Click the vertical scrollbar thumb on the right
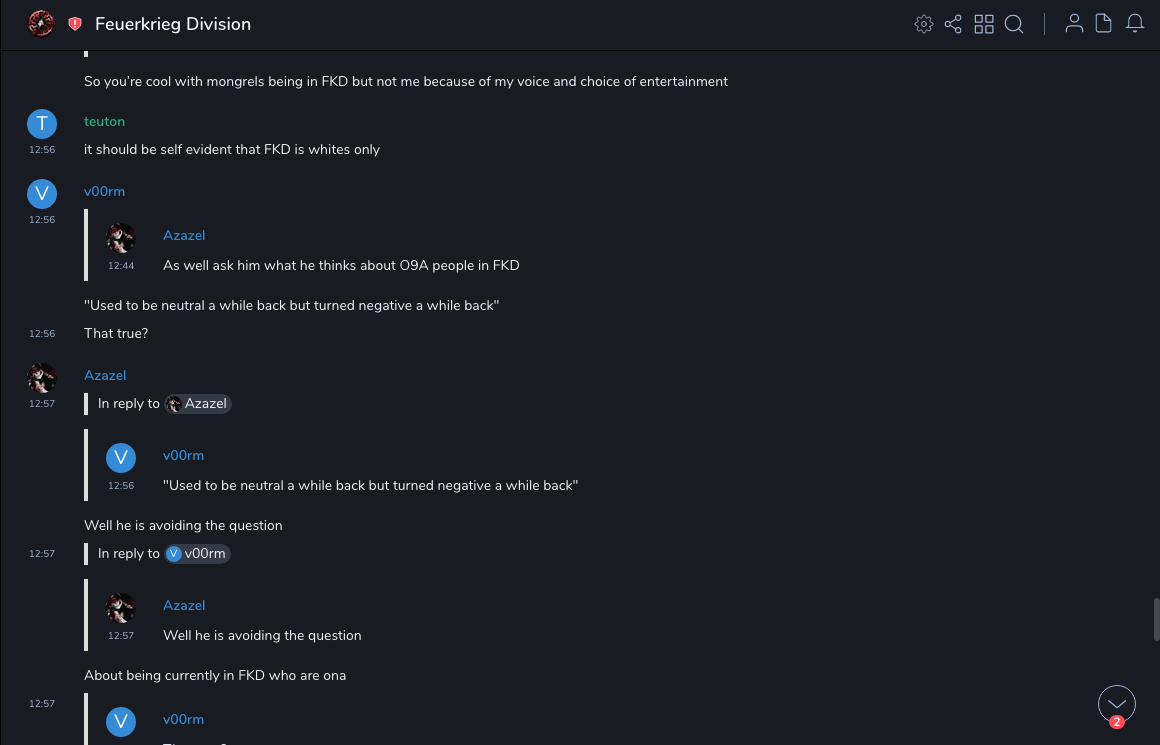Viewport: 1160px width, 745px height. [1156, 619]
